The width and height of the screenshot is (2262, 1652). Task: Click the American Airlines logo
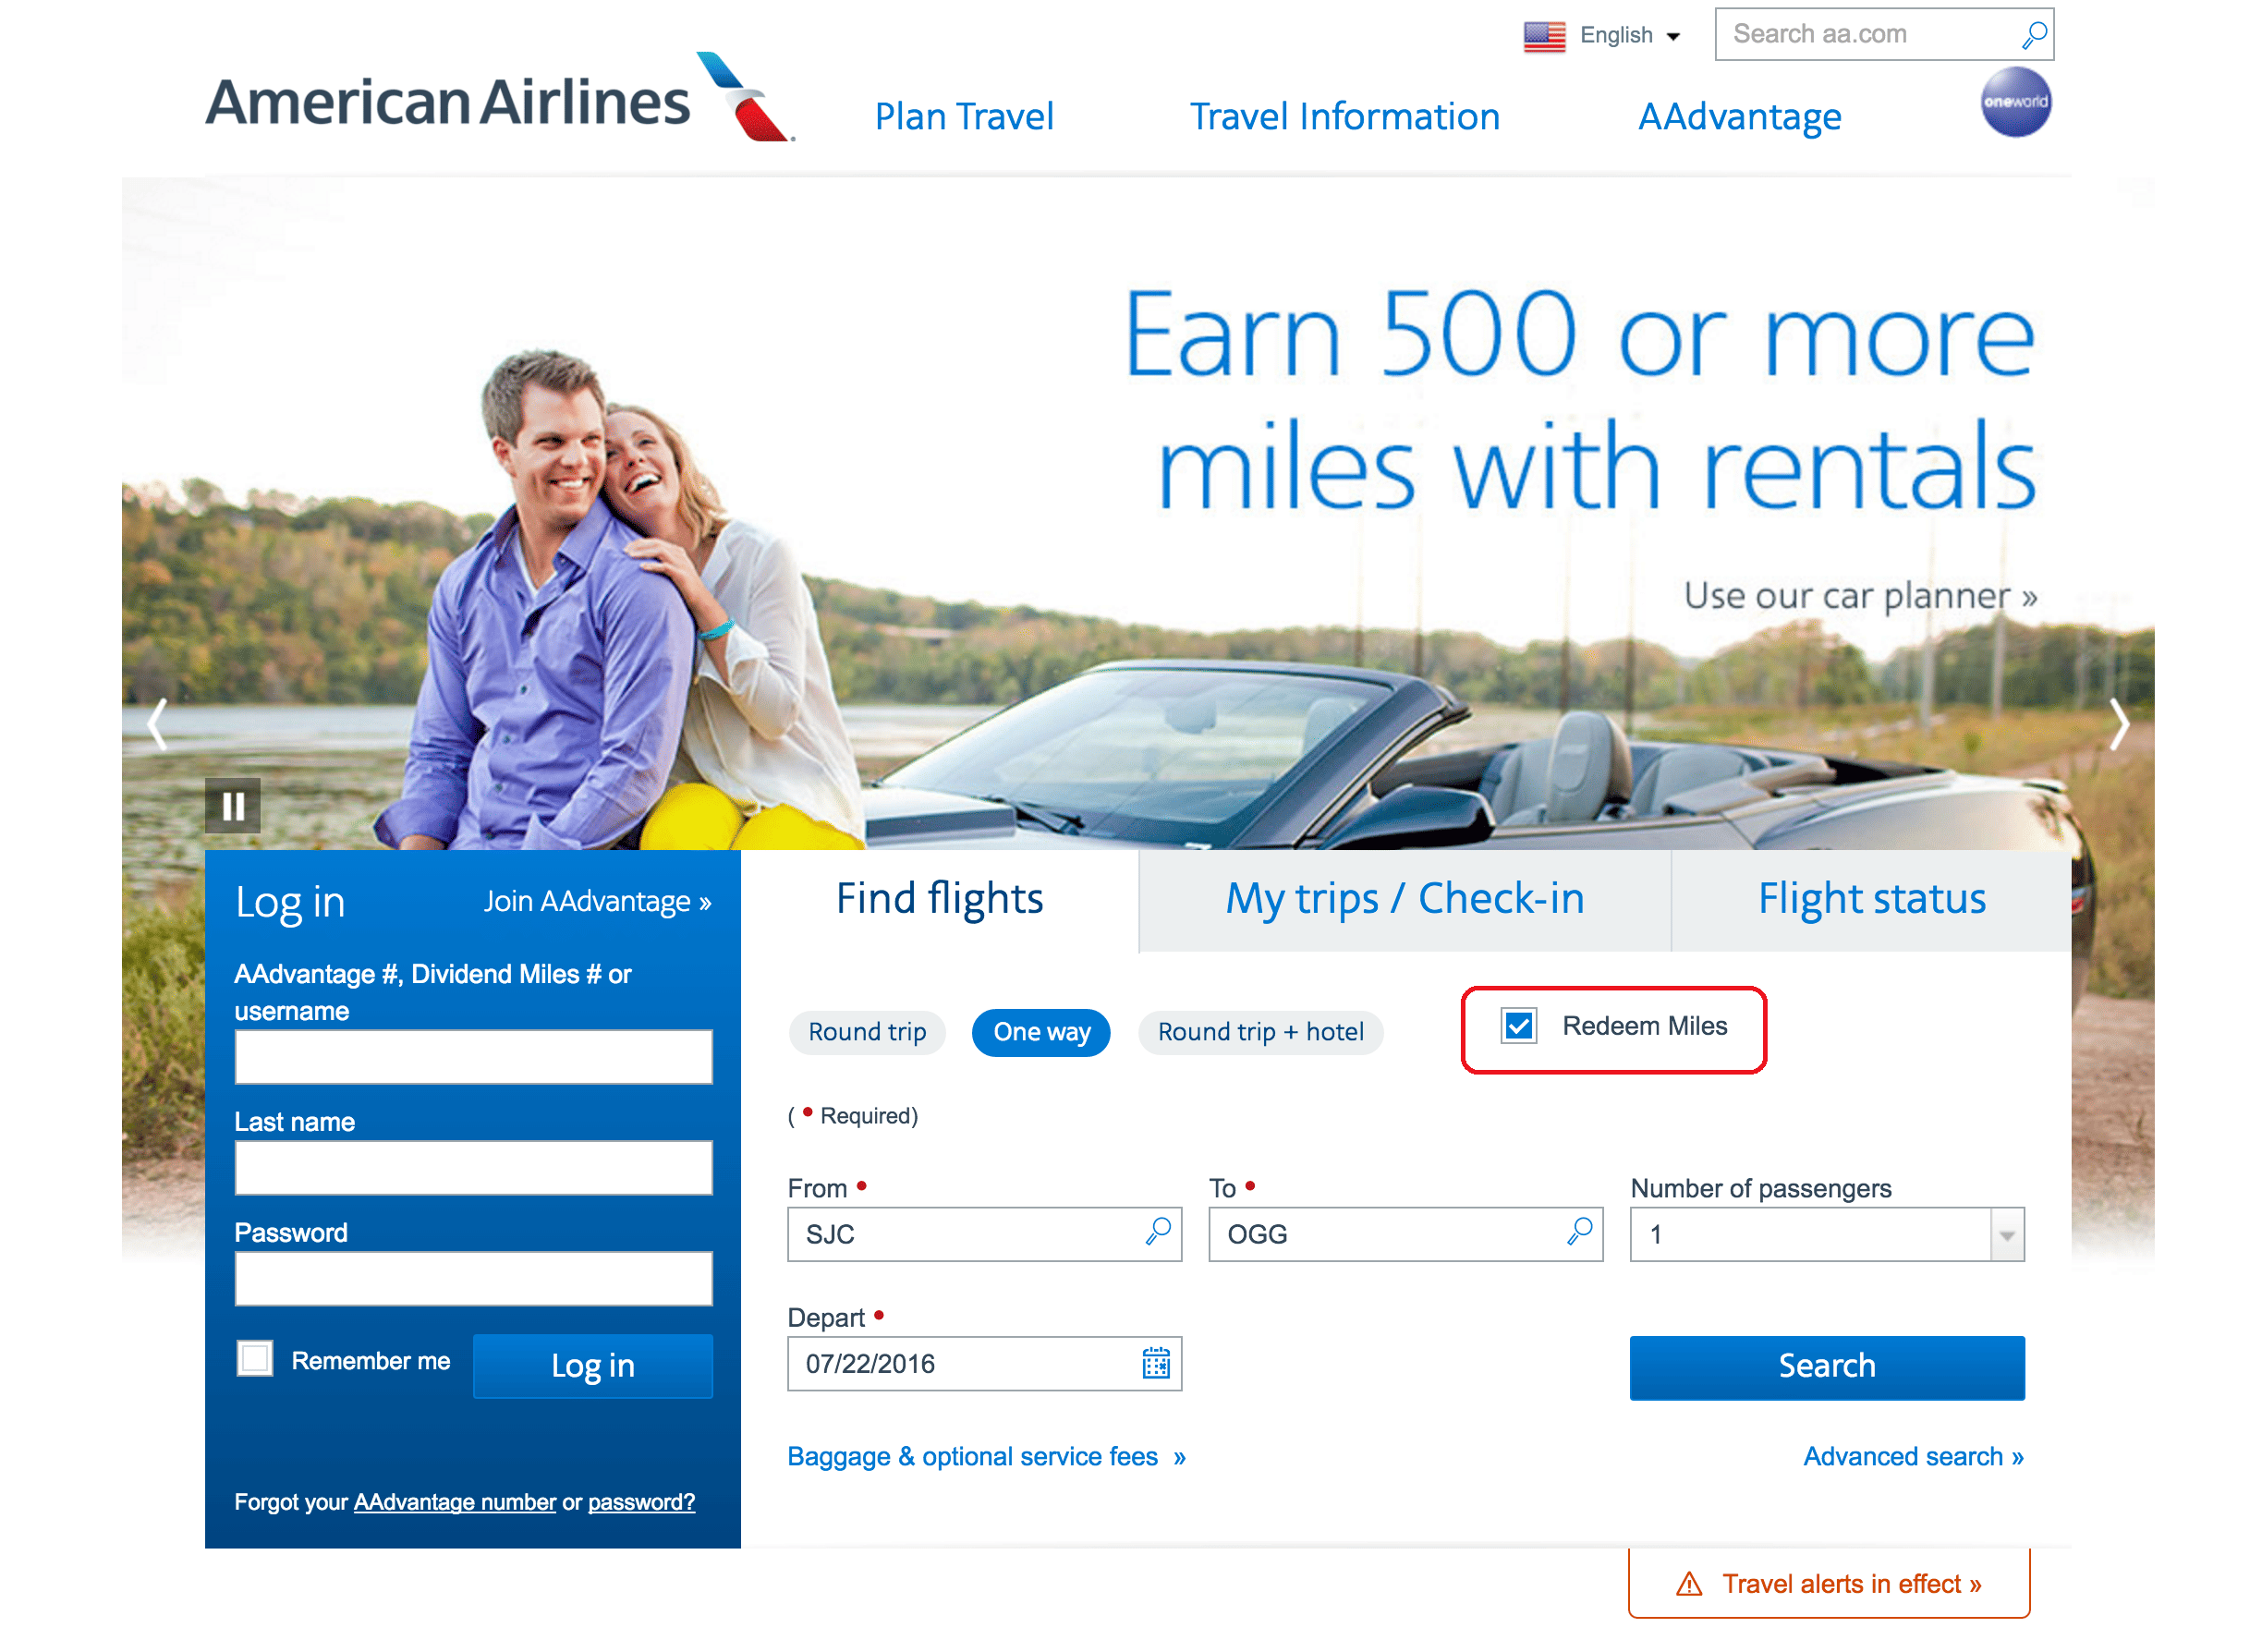point(500,98)
